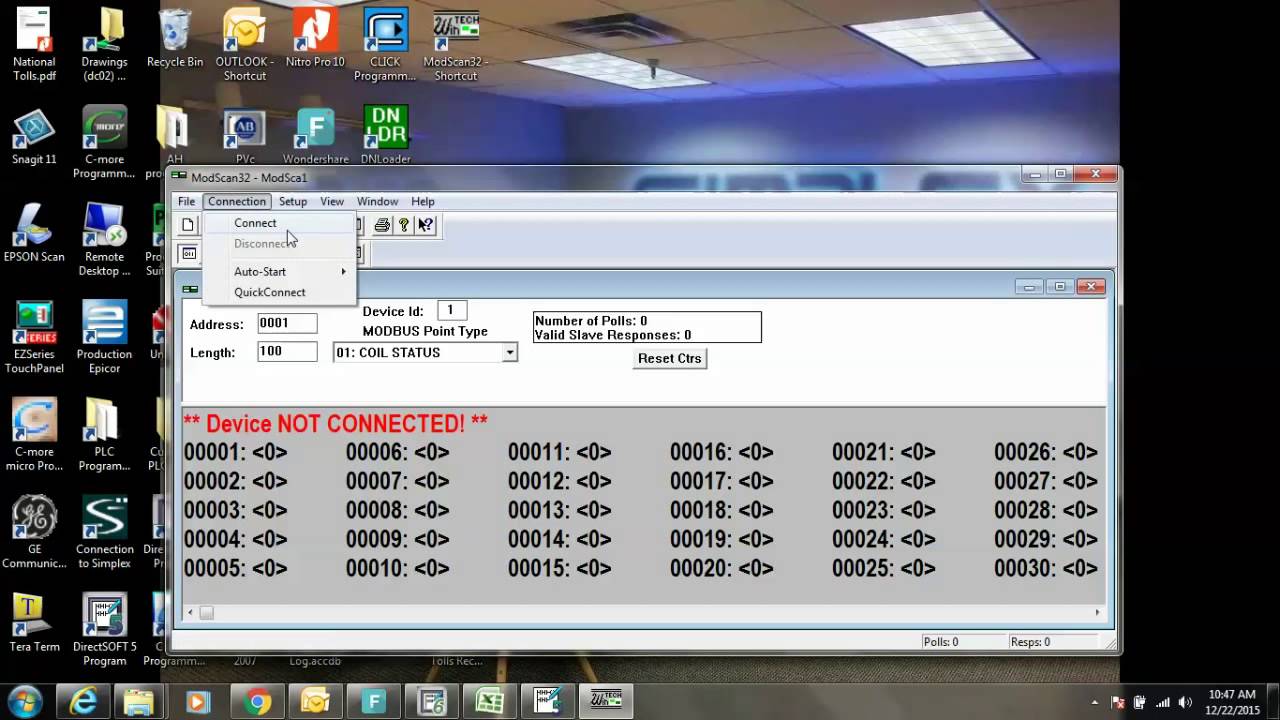Click coil entry 00030: <0>
The width and height of the screenshot is (1280, 720).
tap(1046, 568)
